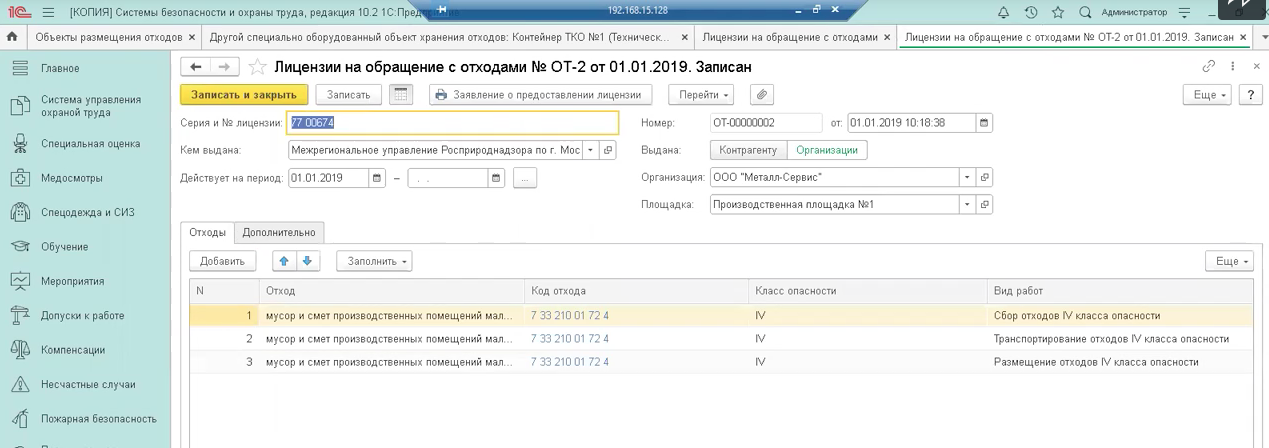Open Главное section in sidebar
Viewport: 1269px width, 448px height.
[60, 69]
